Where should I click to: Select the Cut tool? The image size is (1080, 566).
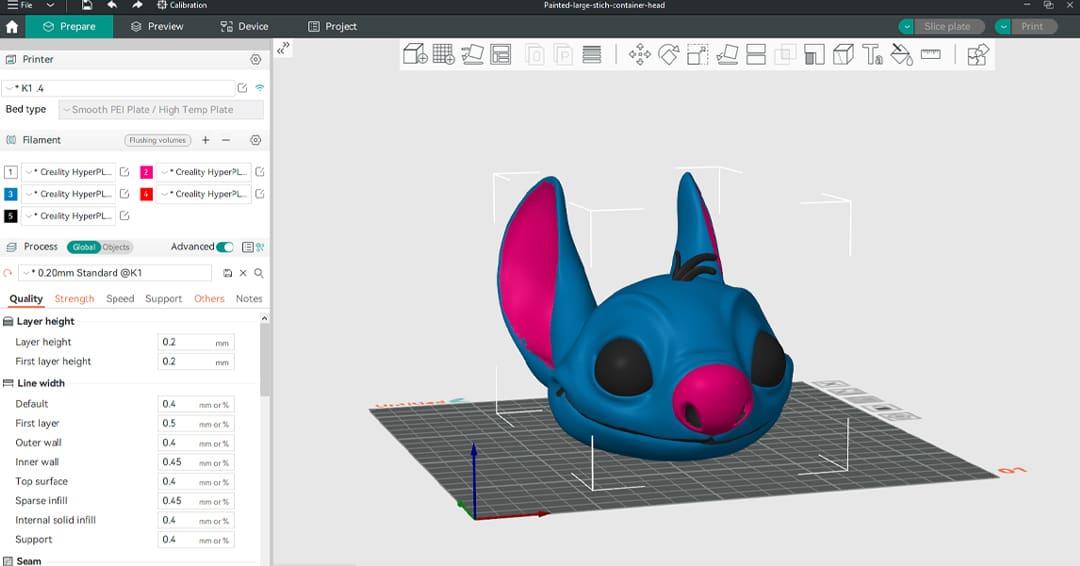[x=756, y=54]
